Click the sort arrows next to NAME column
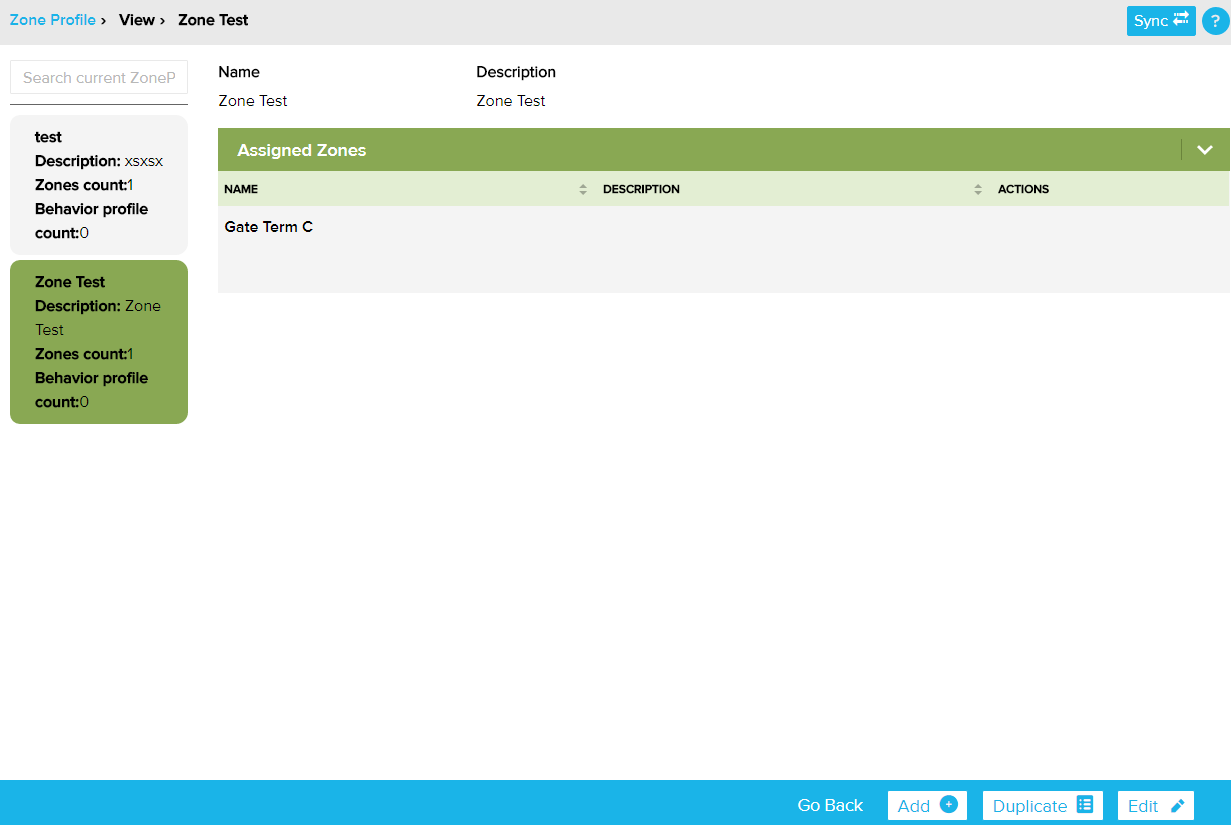The height and width of the screenshot is (825, 1231). [x=583, y=189]
